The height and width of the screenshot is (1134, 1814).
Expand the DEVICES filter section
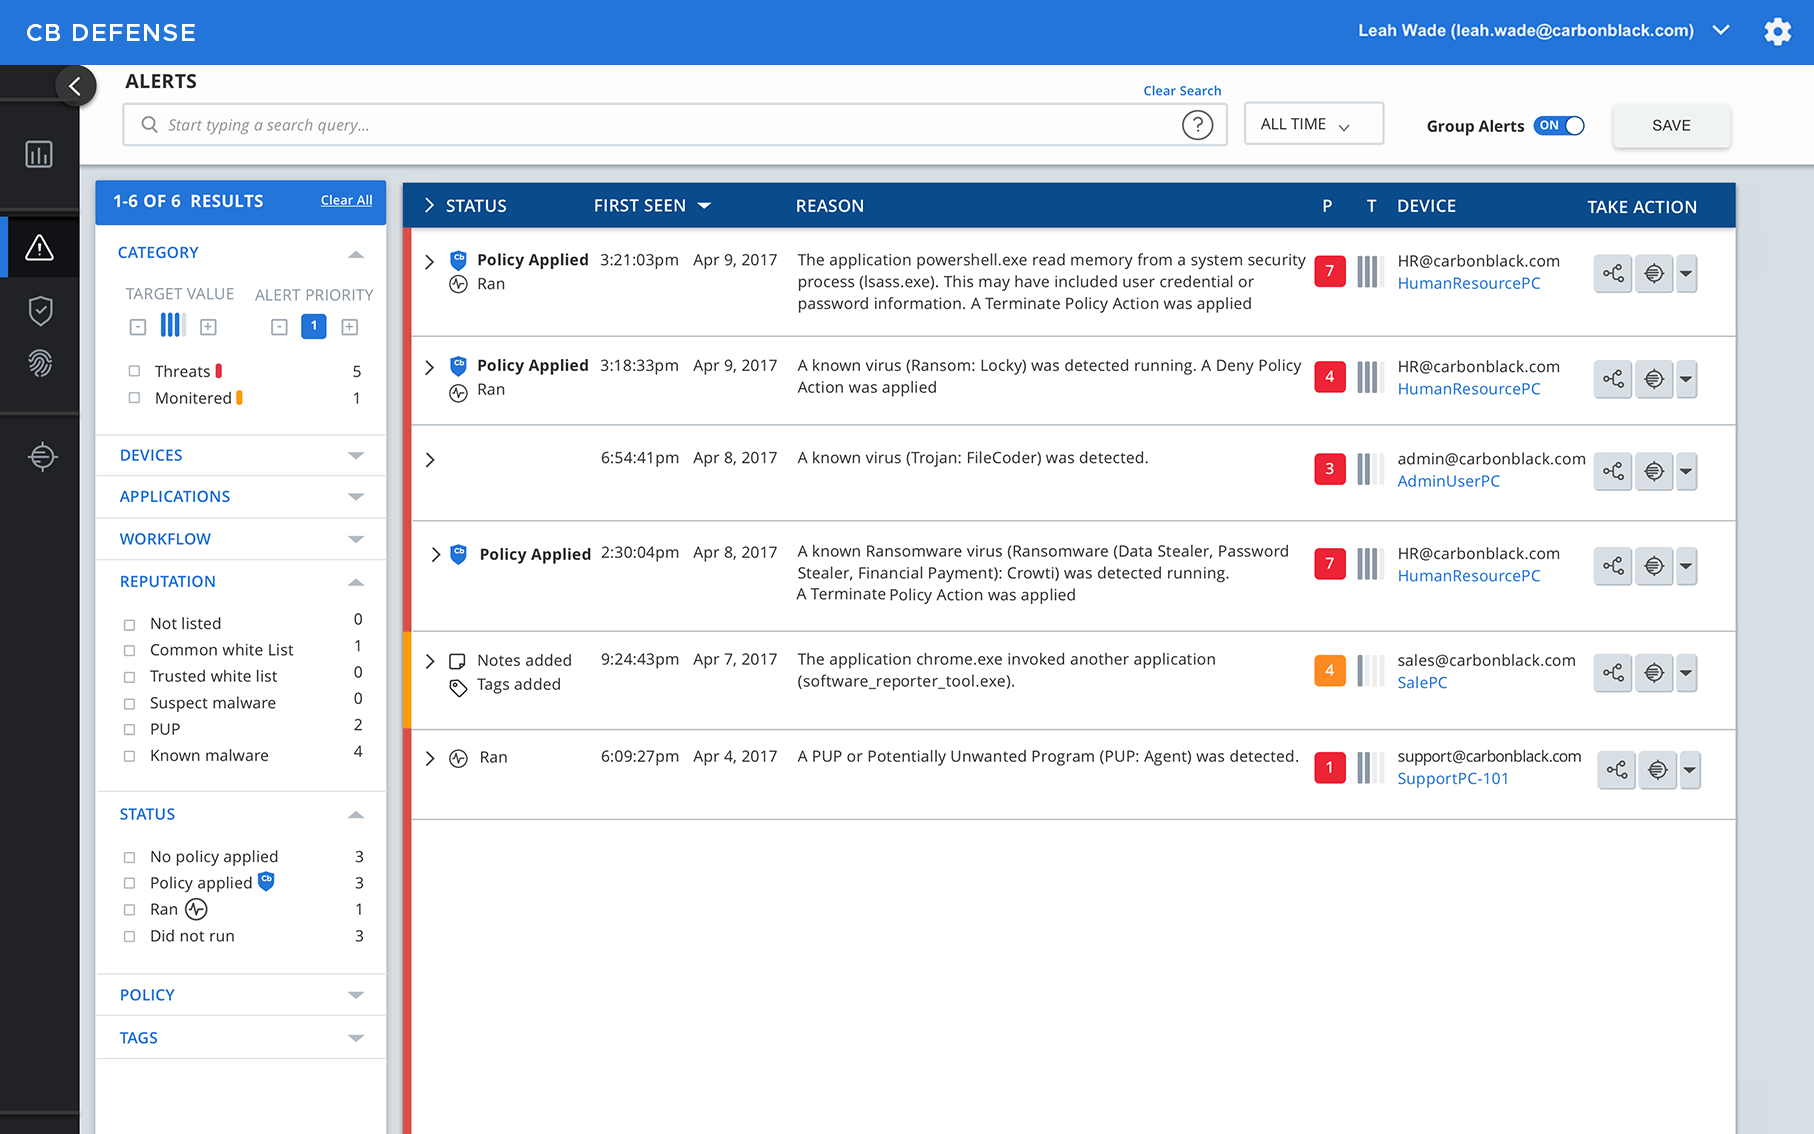click(x=355, y=456)
